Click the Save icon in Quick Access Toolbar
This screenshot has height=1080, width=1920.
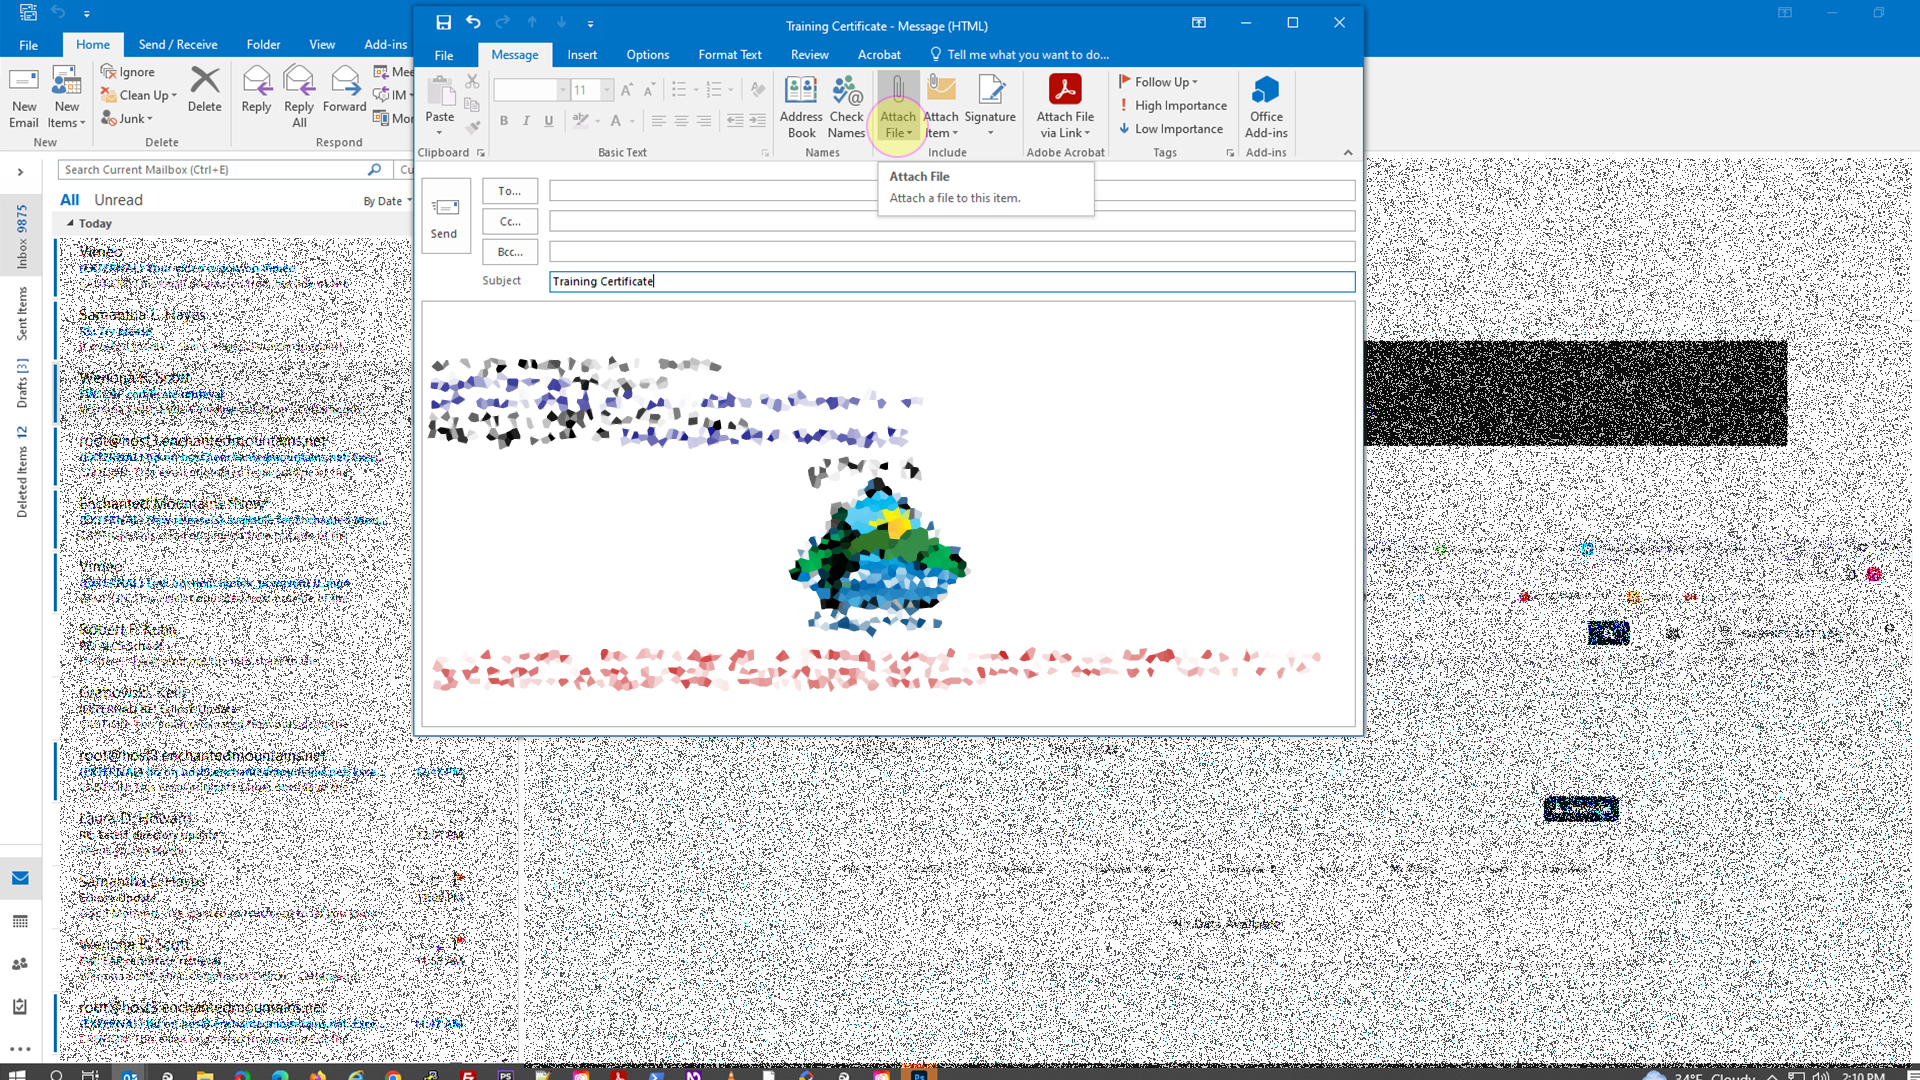[x=444, y=22]
